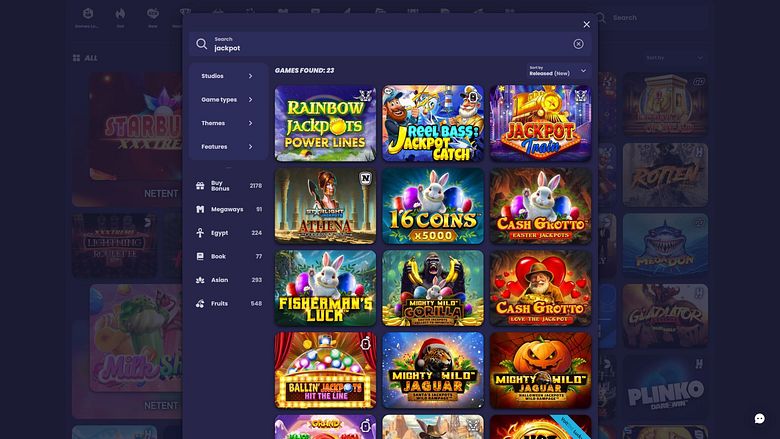The image size is (780, 439).
Task: Select the Egypt category
Action: [x=228, y=233]
